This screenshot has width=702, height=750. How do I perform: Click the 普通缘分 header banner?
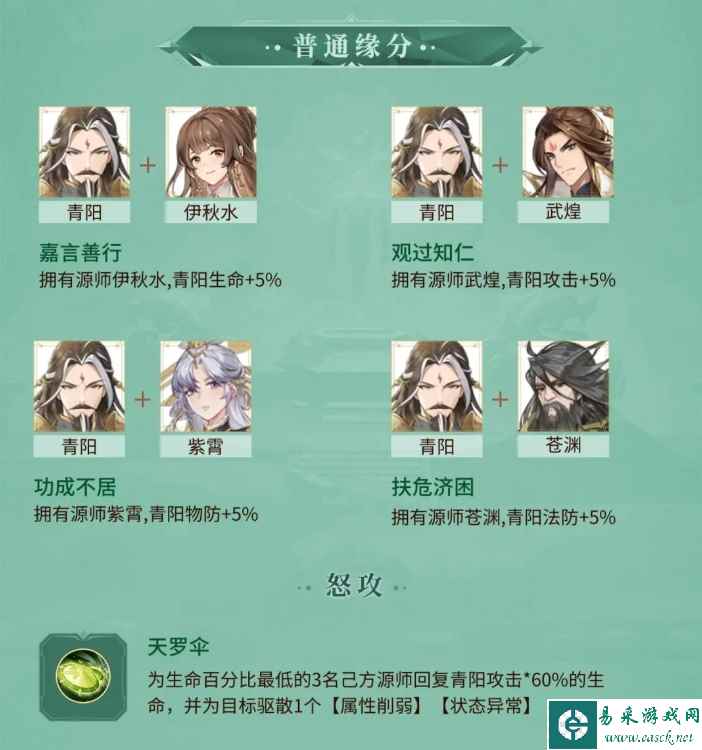pos(351,46)
